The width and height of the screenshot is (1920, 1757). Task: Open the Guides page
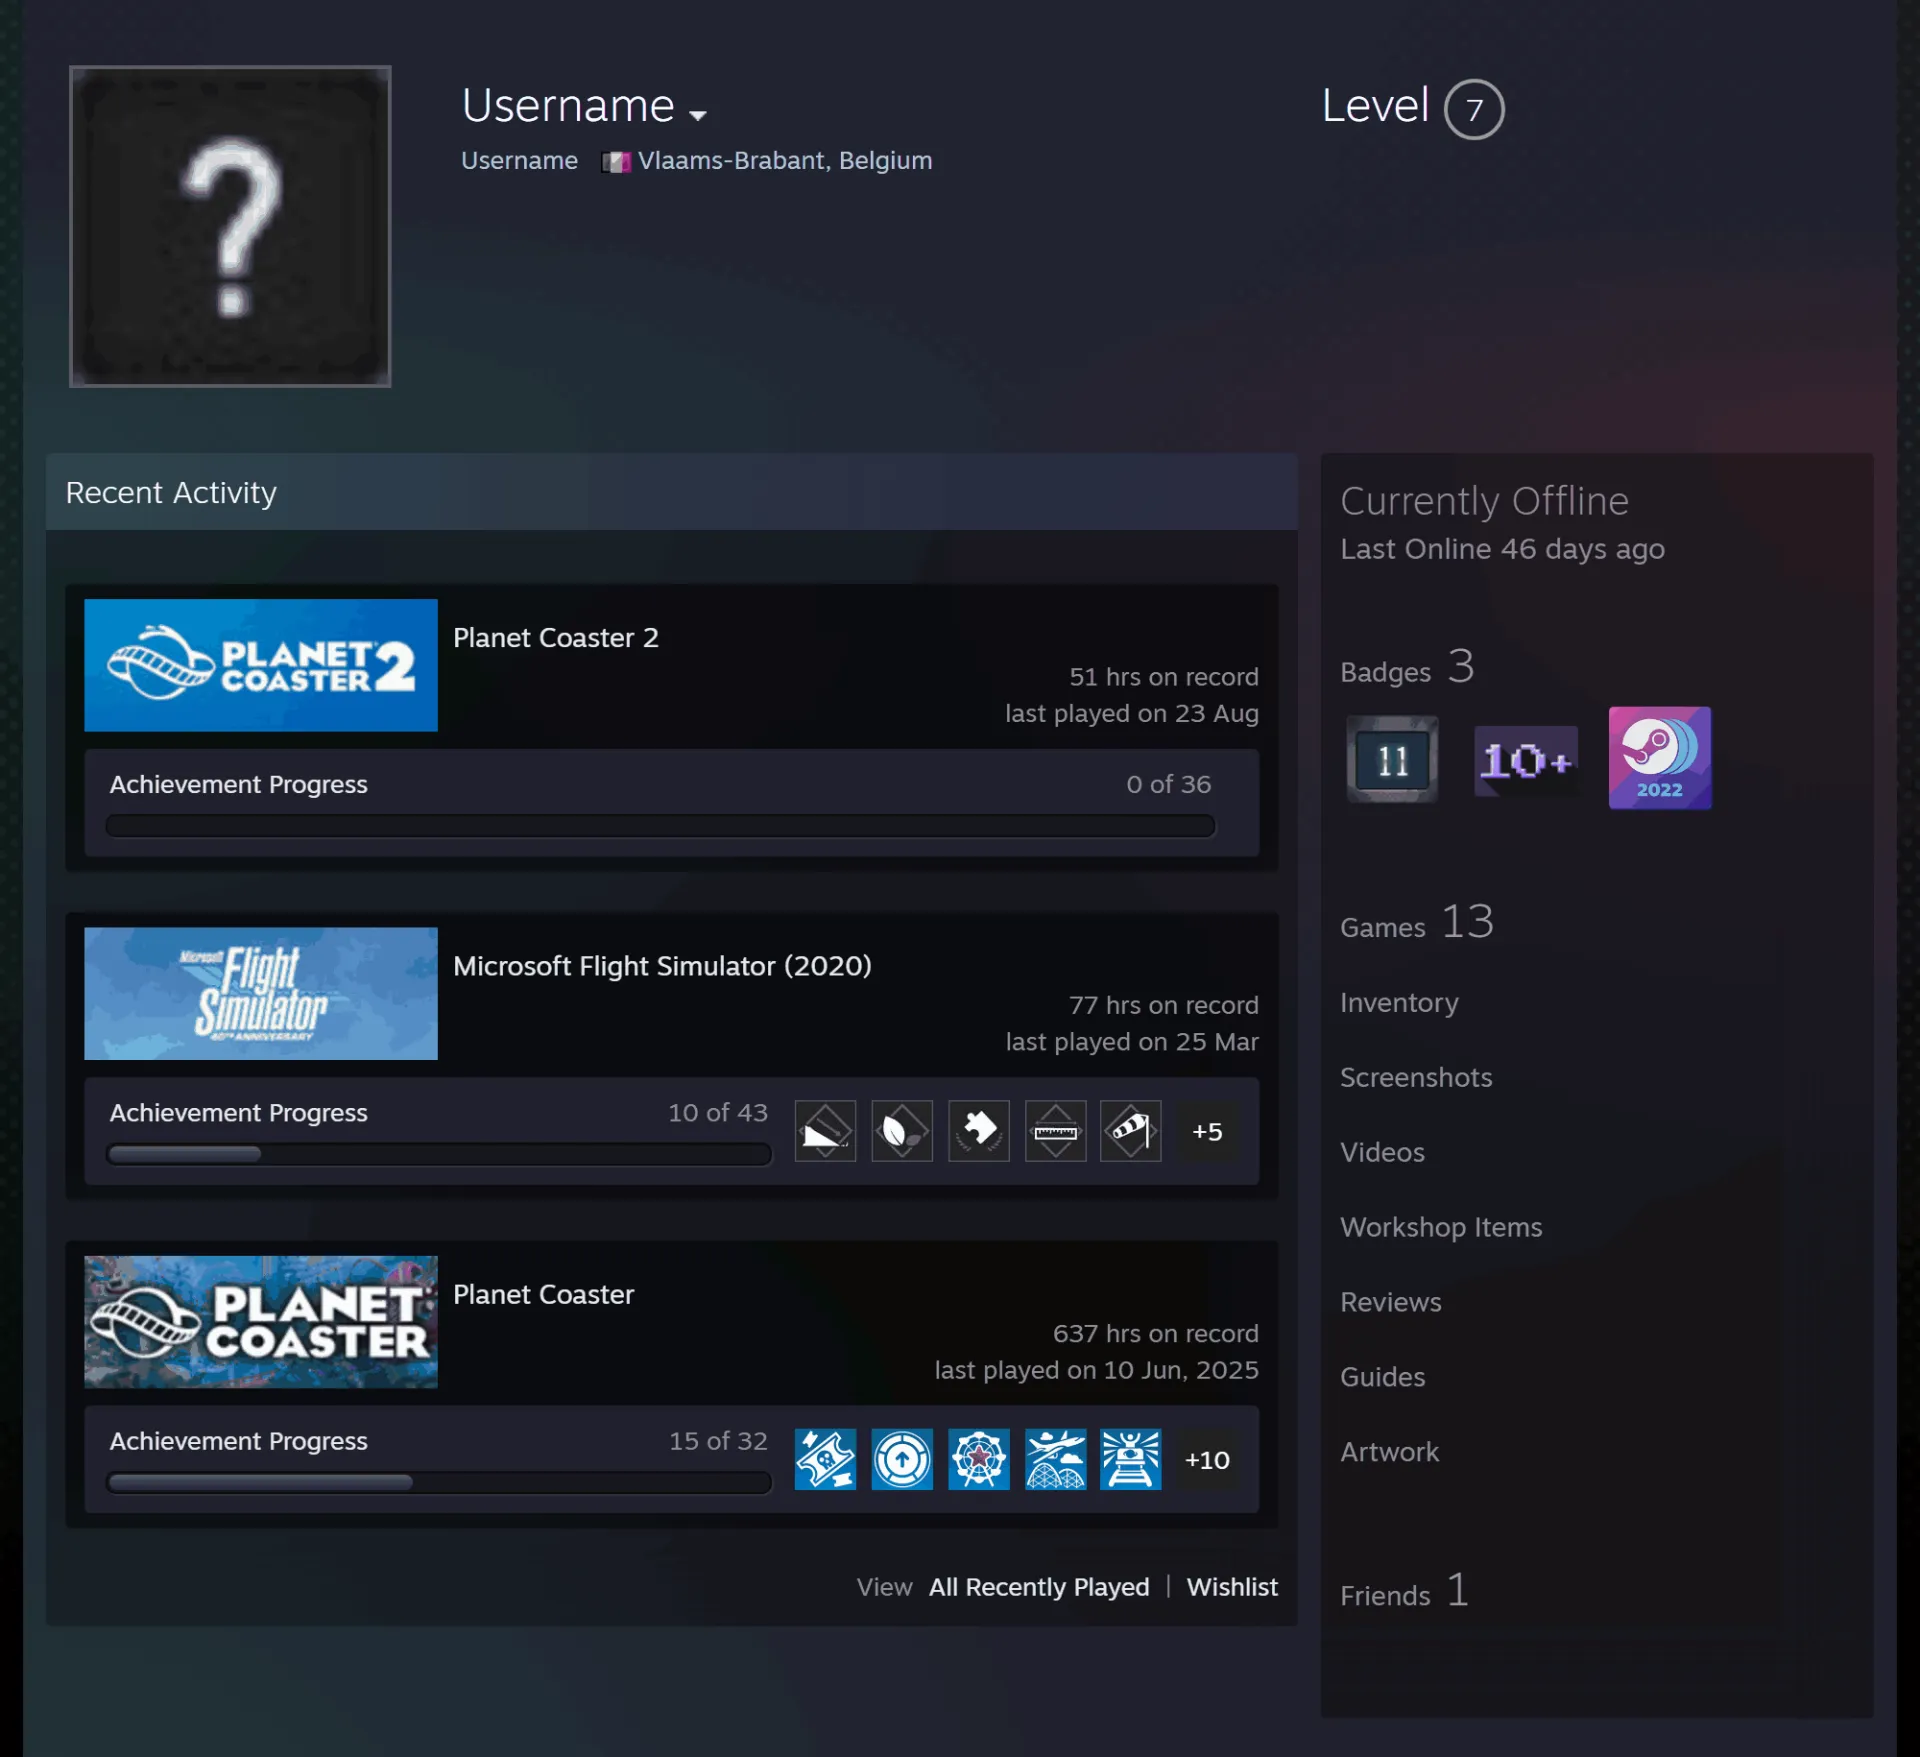pos(1382,1377)
